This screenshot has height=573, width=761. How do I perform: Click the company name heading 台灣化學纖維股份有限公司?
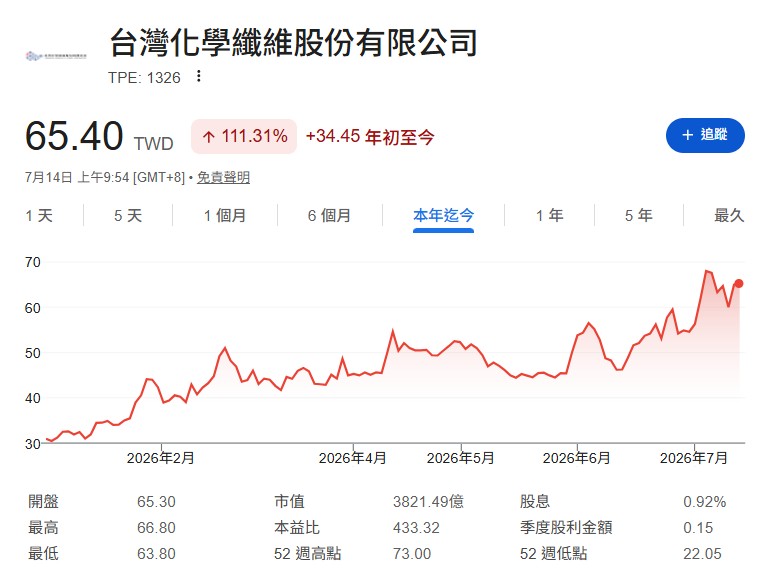pyautogui.click(x=294, y=43)
